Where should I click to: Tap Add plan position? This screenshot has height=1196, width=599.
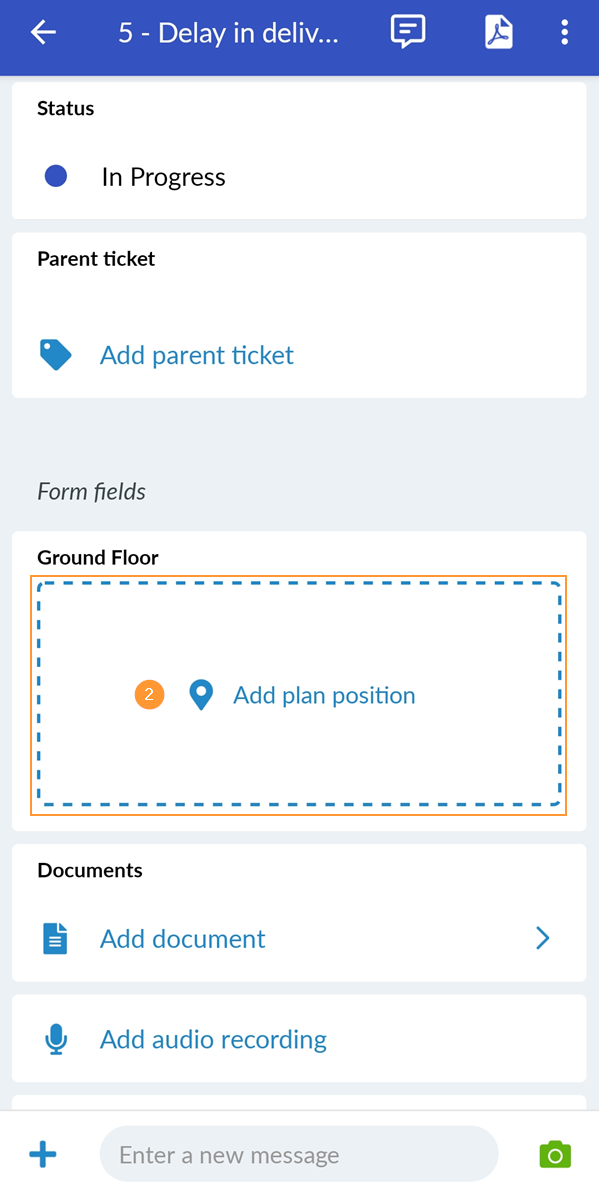[x=323, y=694]
